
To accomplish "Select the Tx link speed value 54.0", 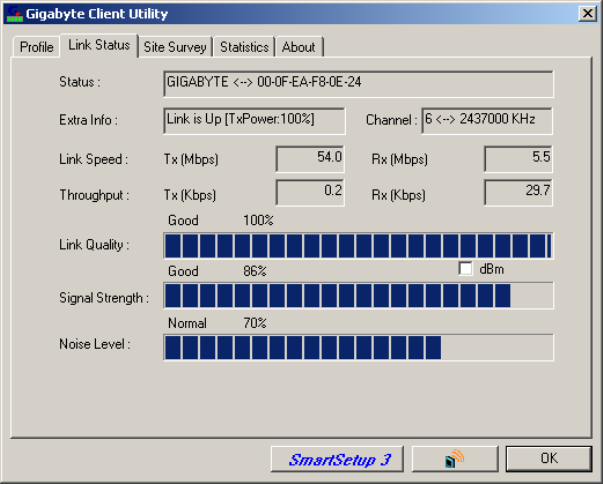I will [310, 159].
